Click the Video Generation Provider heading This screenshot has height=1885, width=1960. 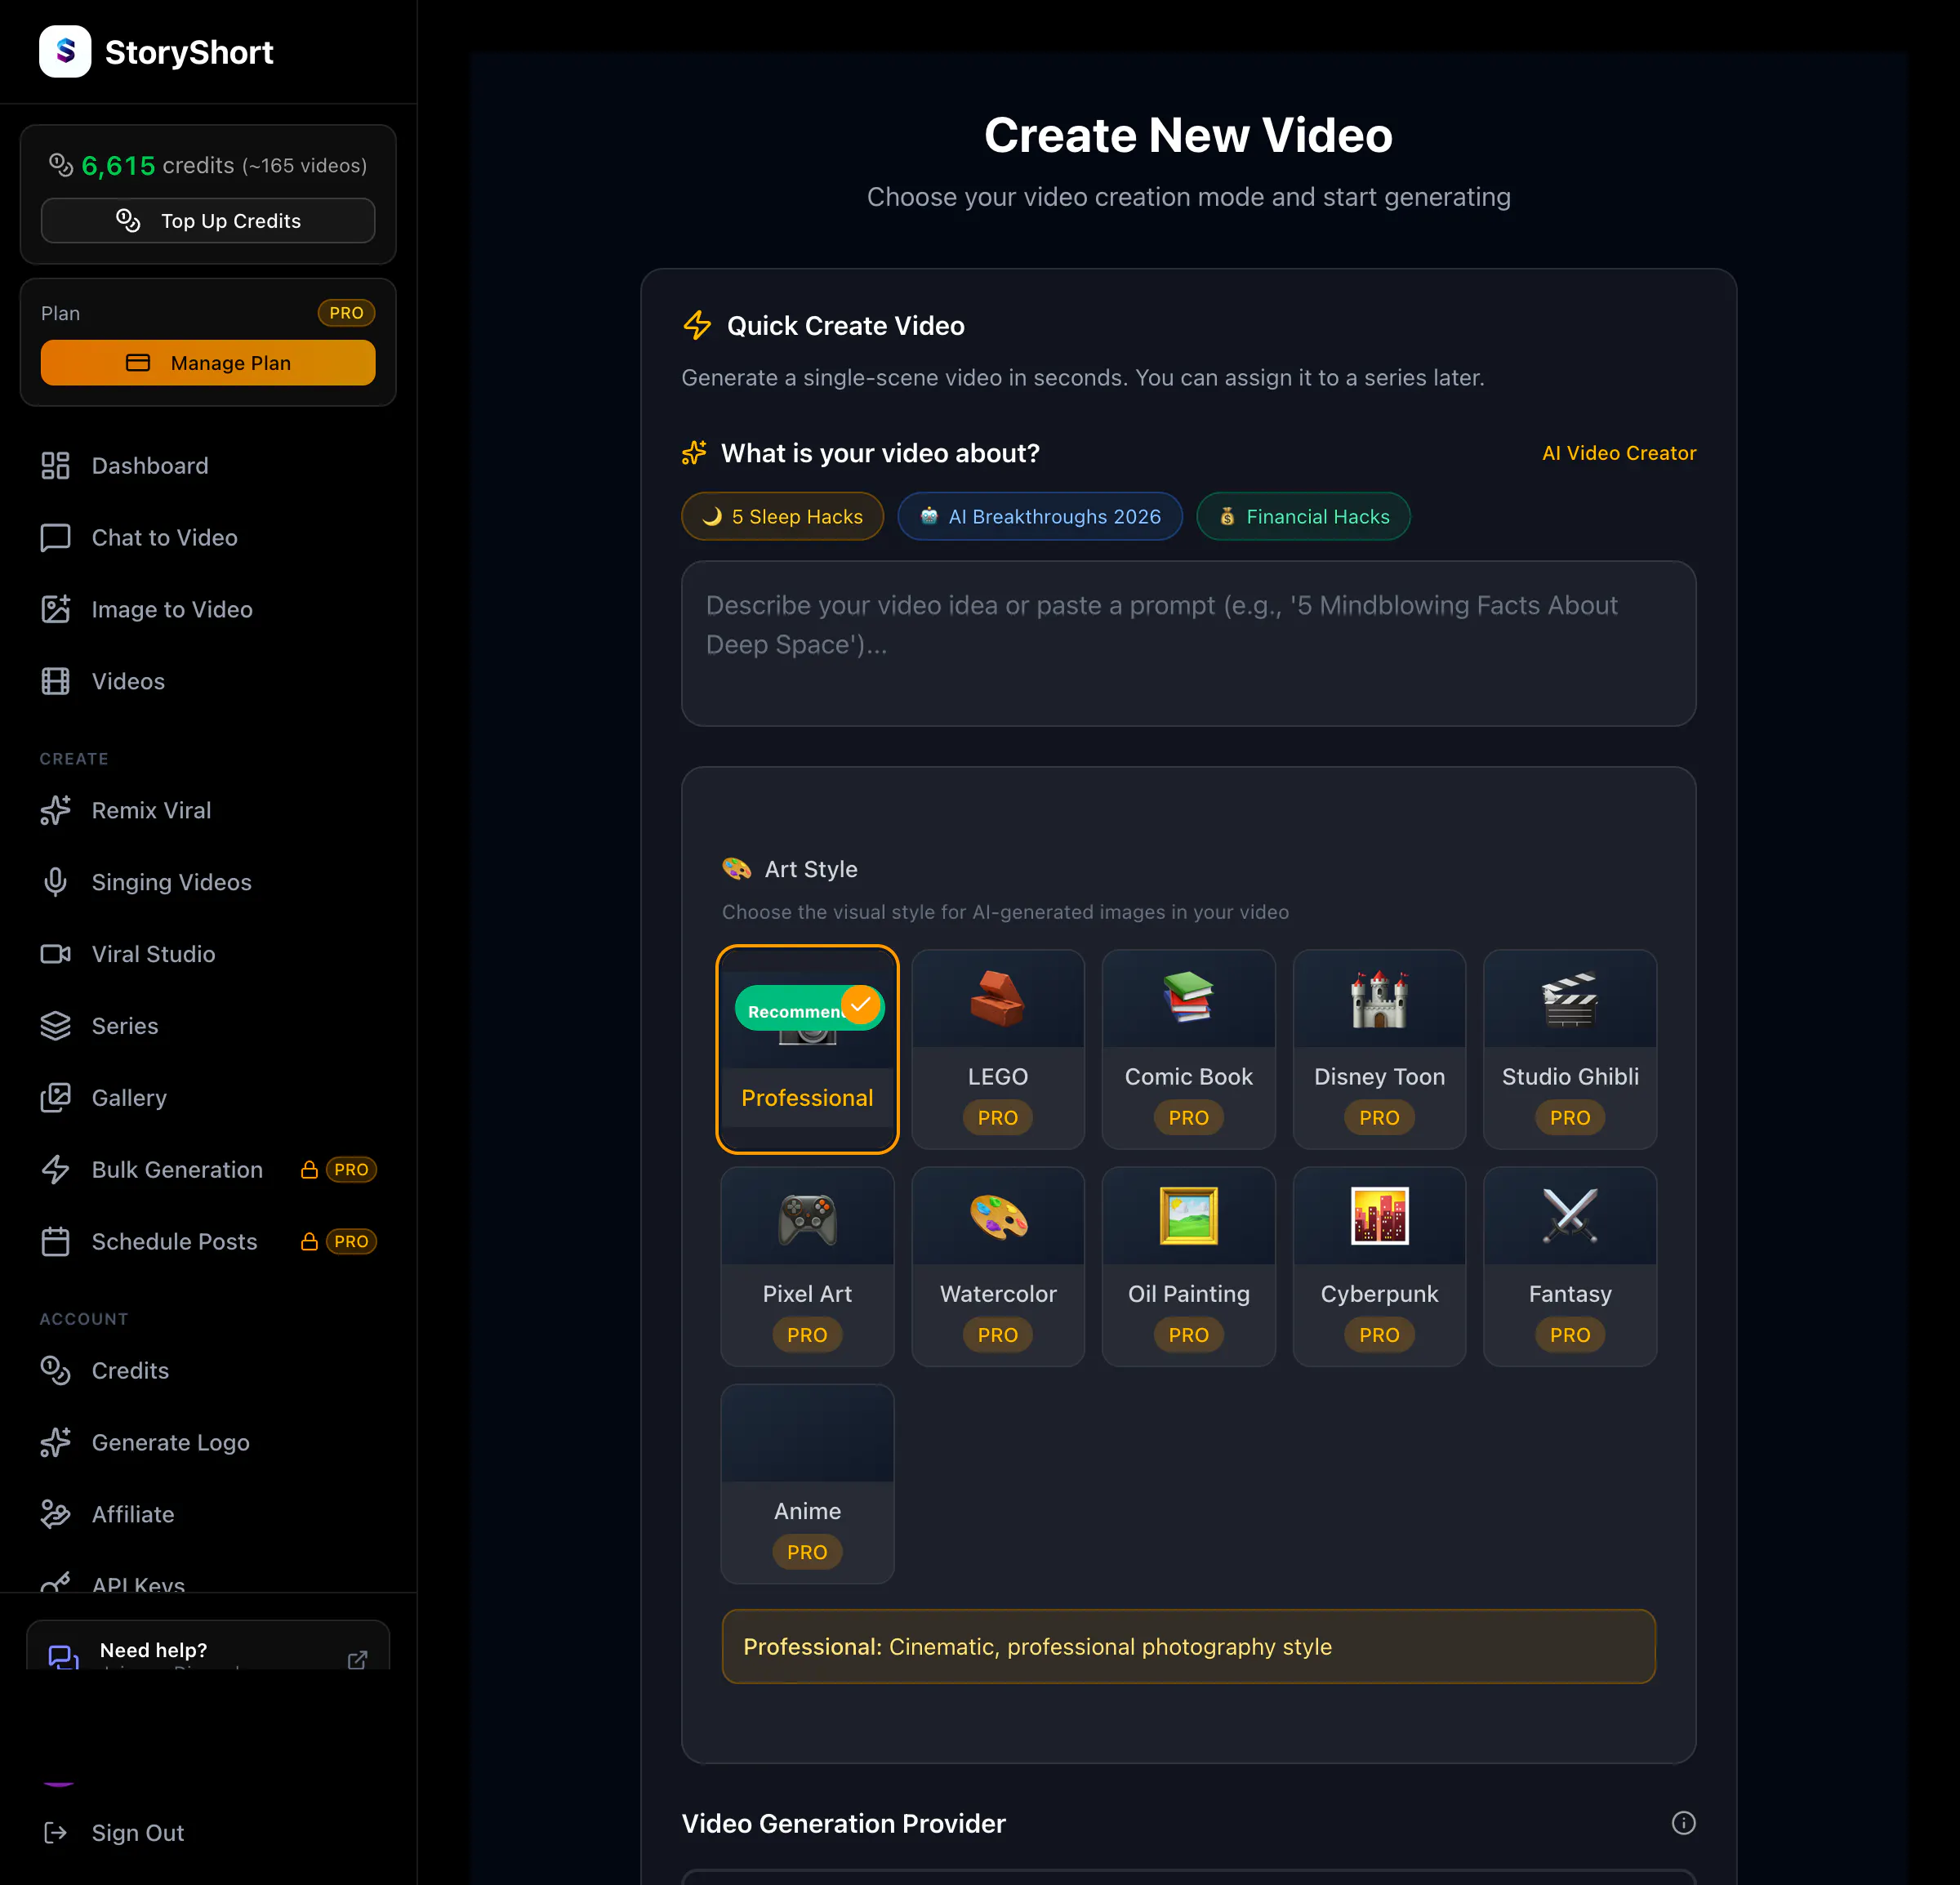(844, 1824)
